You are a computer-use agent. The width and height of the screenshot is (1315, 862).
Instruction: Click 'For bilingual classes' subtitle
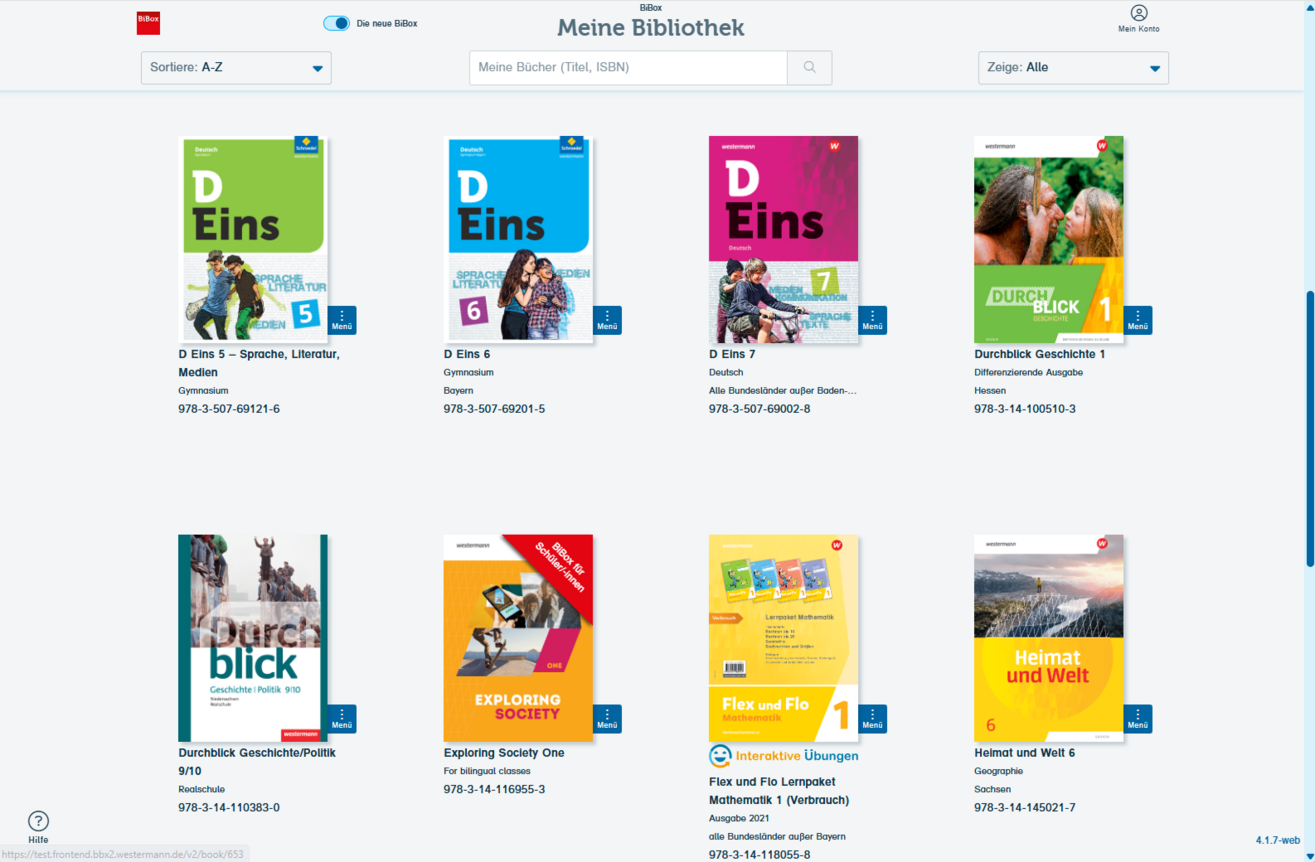click(487, 772)
